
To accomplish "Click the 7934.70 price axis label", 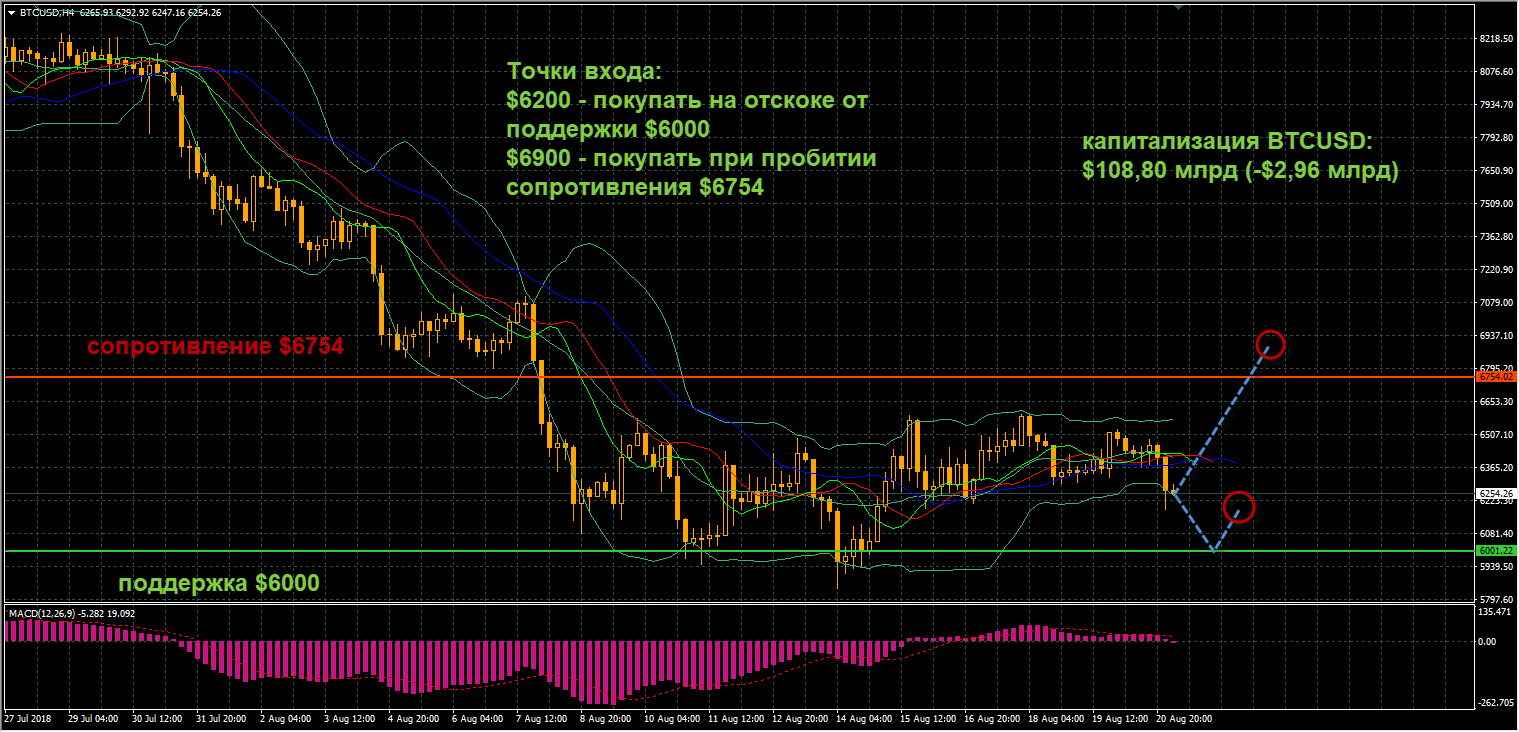I will [1494, 105].
